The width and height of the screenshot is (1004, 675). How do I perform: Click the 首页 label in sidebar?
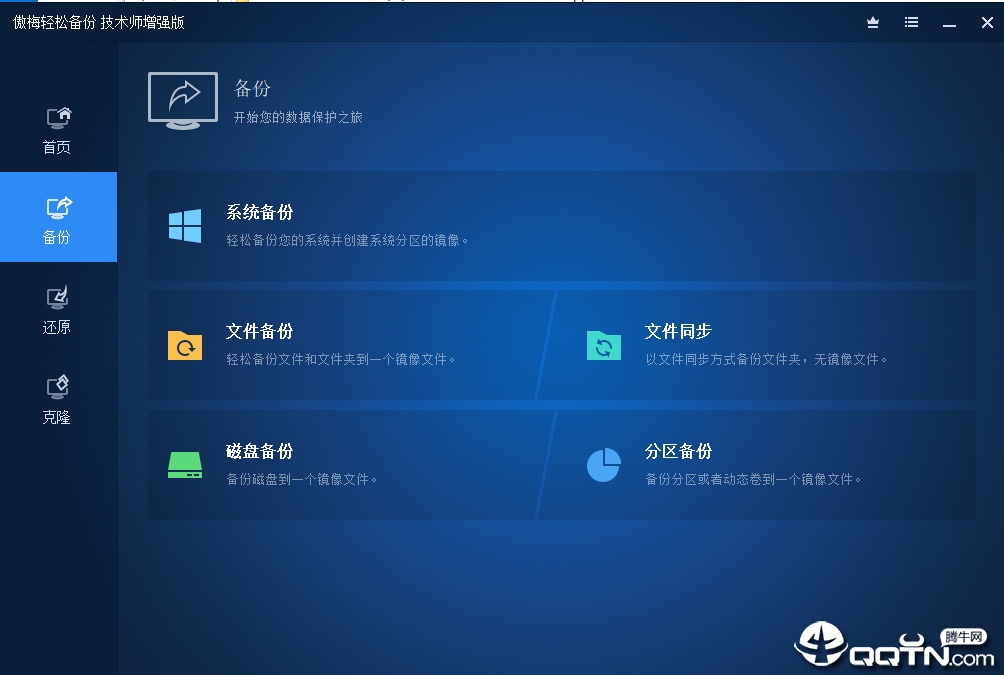click(x=57, y=147)
